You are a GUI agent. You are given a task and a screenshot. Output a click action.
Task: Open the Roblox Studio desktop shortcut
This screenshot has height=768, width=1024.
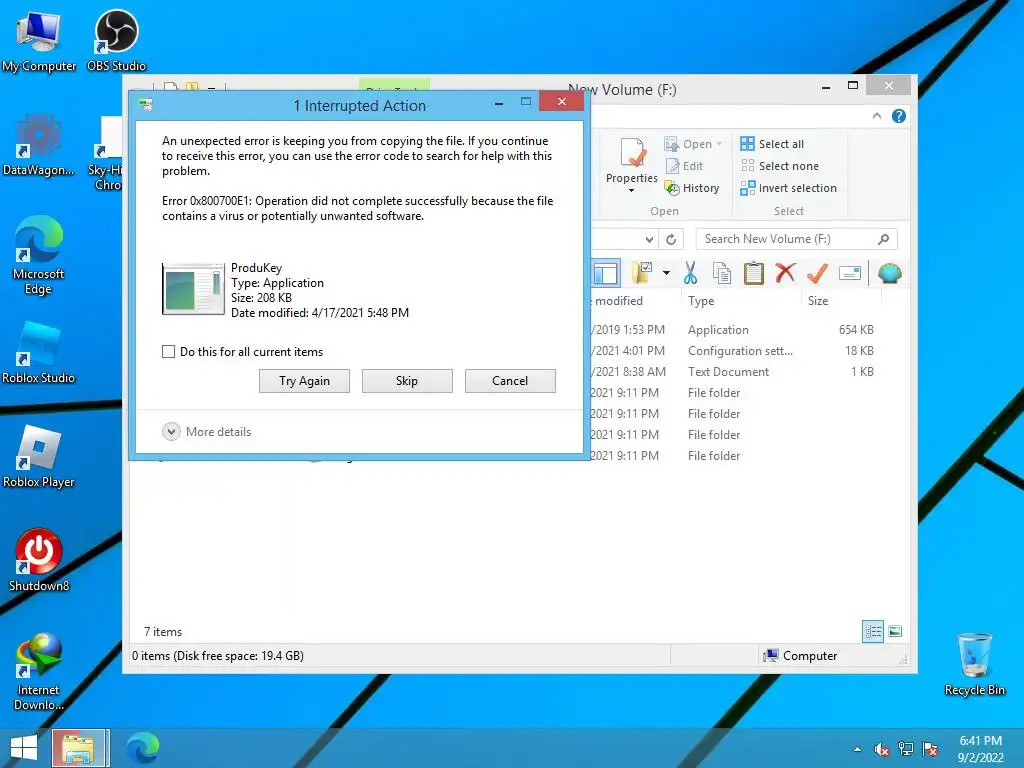[39, 353]
